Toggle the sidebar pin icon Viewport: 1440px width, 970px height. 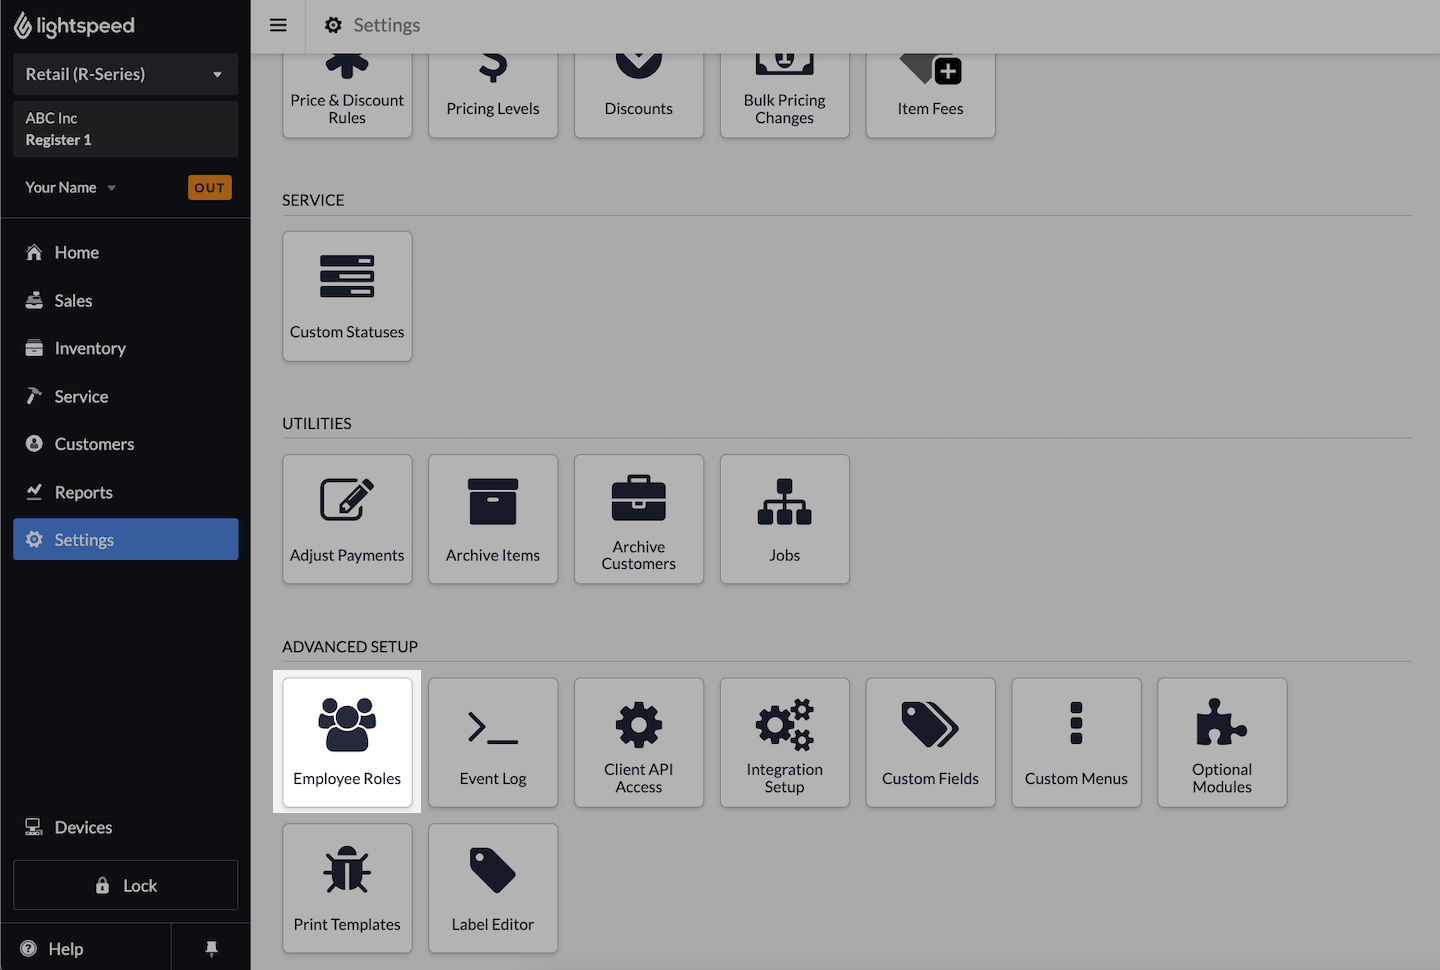[x=211, y=948]
